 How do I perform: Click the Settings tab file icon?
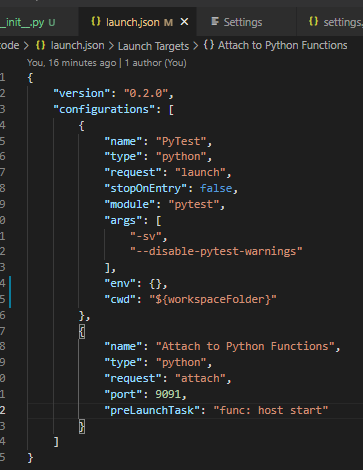click(x=215, y=22)
